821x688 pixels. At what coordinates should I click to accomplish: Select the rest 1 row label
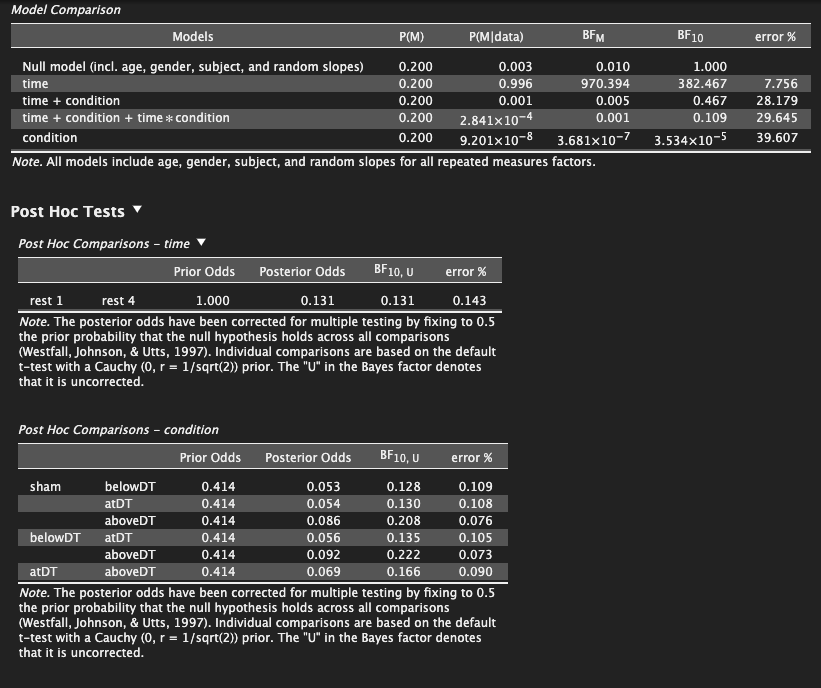(46, 300)
